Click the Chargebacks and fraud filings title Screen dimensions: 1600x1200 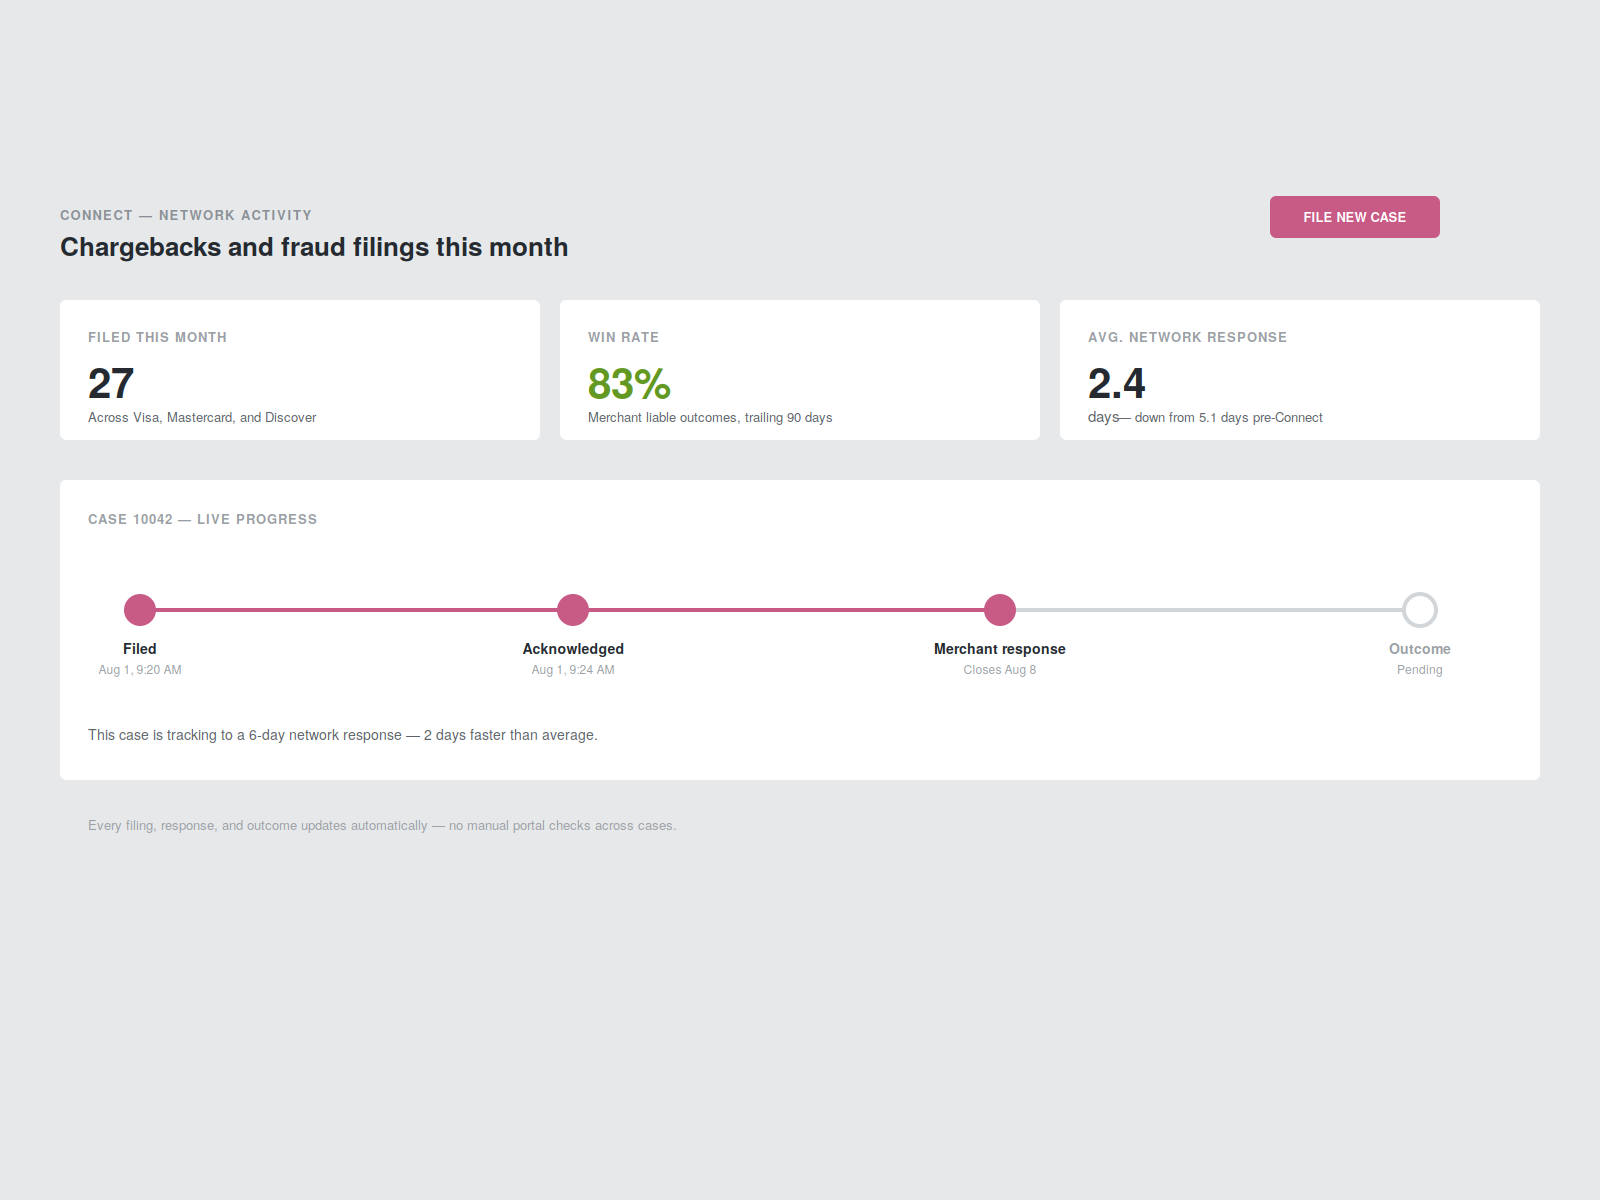tap(314, 247)
